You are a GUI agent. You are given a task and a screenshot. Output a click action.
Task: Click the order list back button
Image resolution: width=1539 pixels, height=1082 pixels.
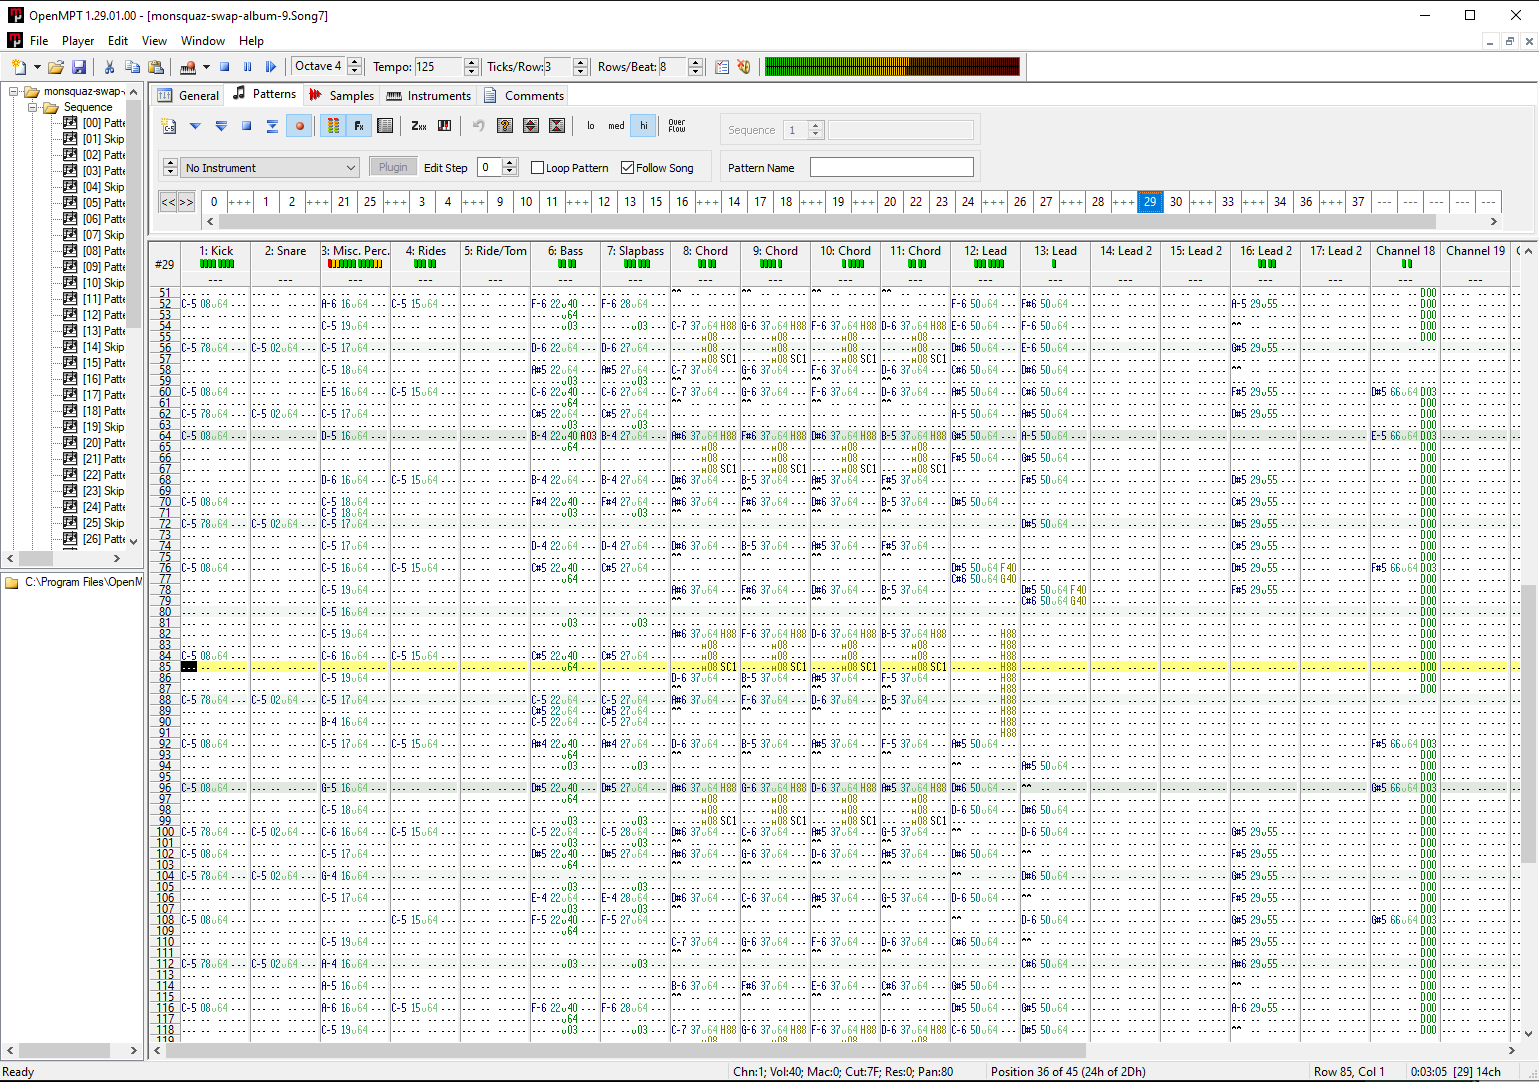[x=168, y=202]
